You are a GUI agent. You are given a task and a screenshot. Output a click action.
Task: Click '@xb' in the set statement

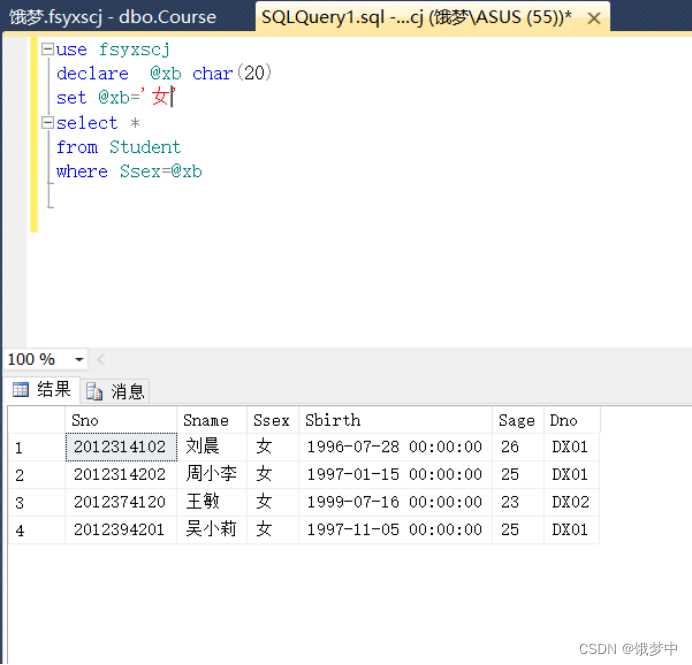click(114, 98)
